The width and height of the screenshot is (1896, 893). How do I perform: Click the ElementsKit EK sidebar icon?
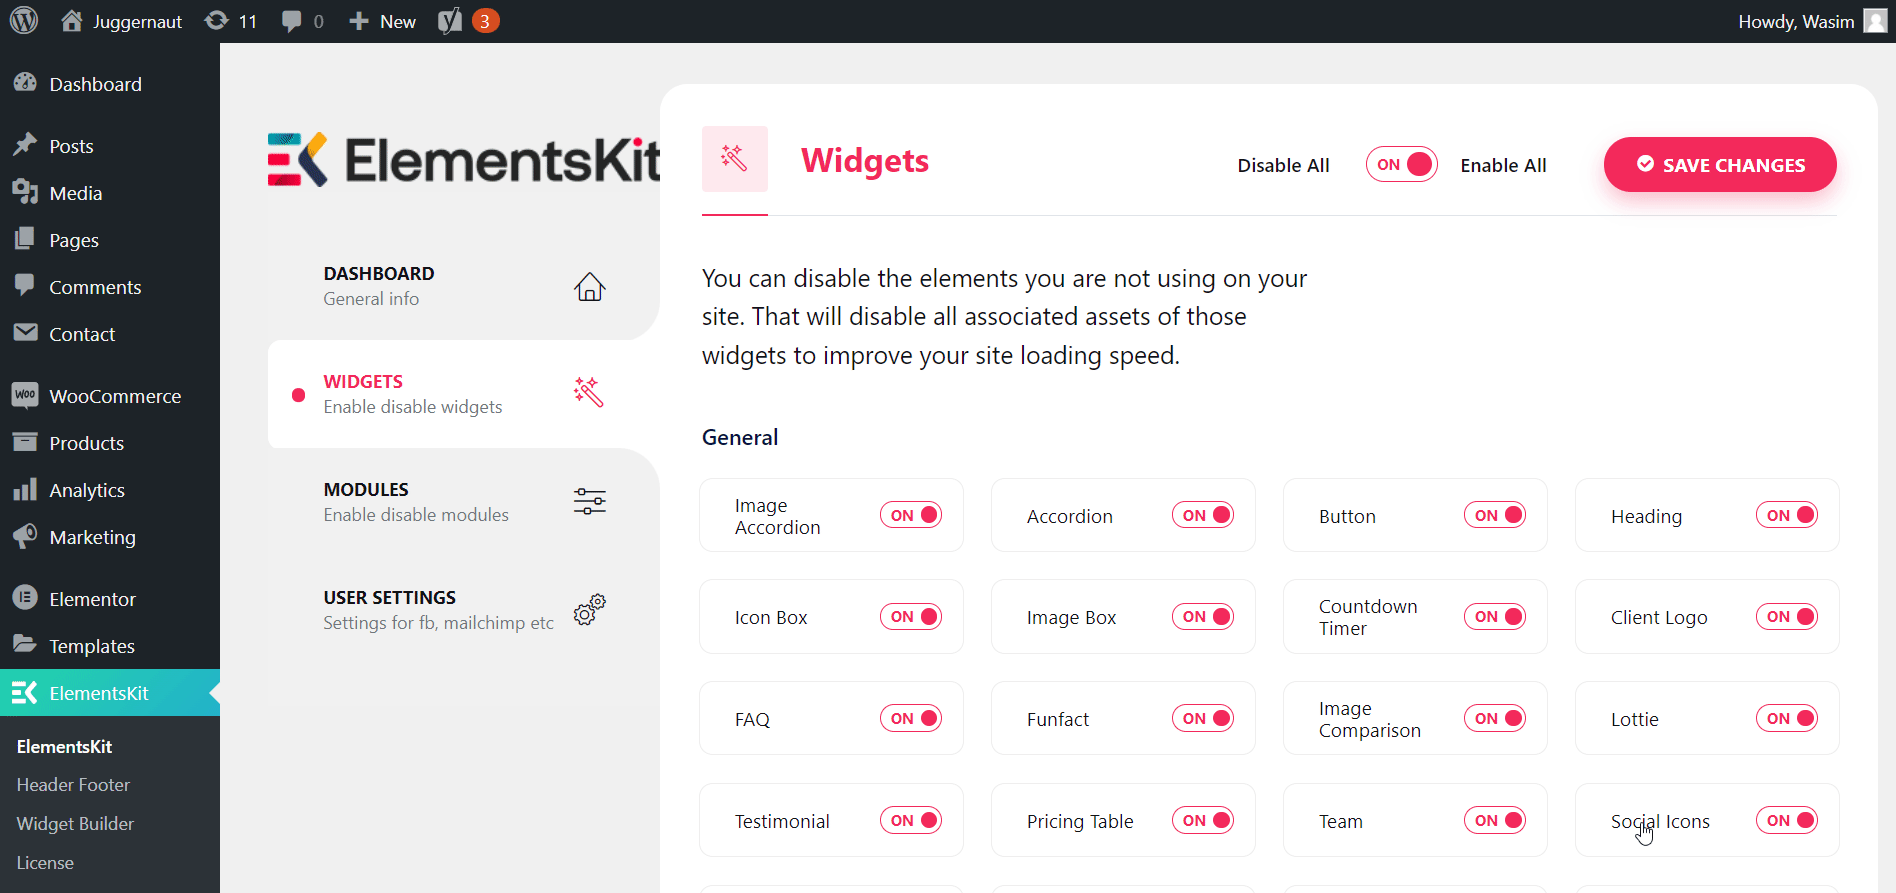[25, 692]
